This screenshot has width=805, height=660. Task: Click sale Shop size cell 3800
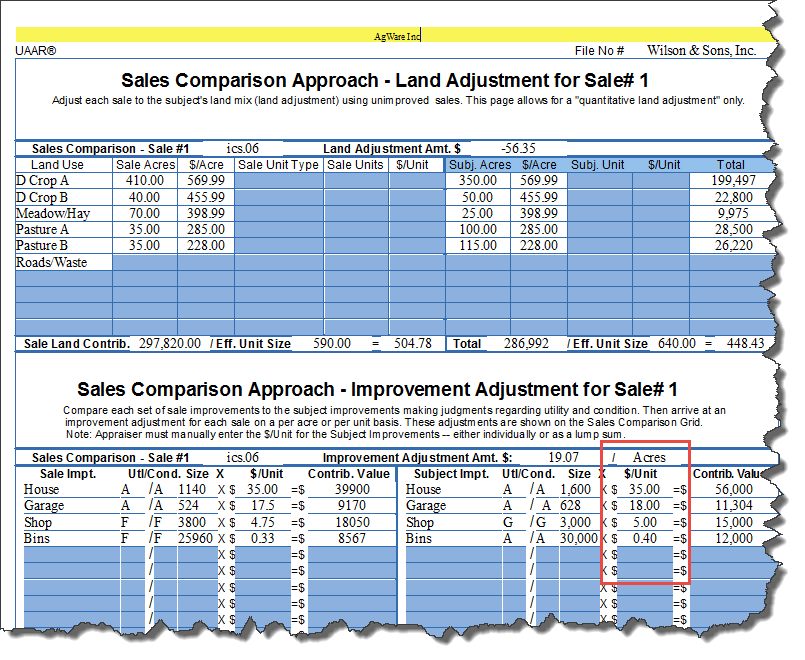191,522
